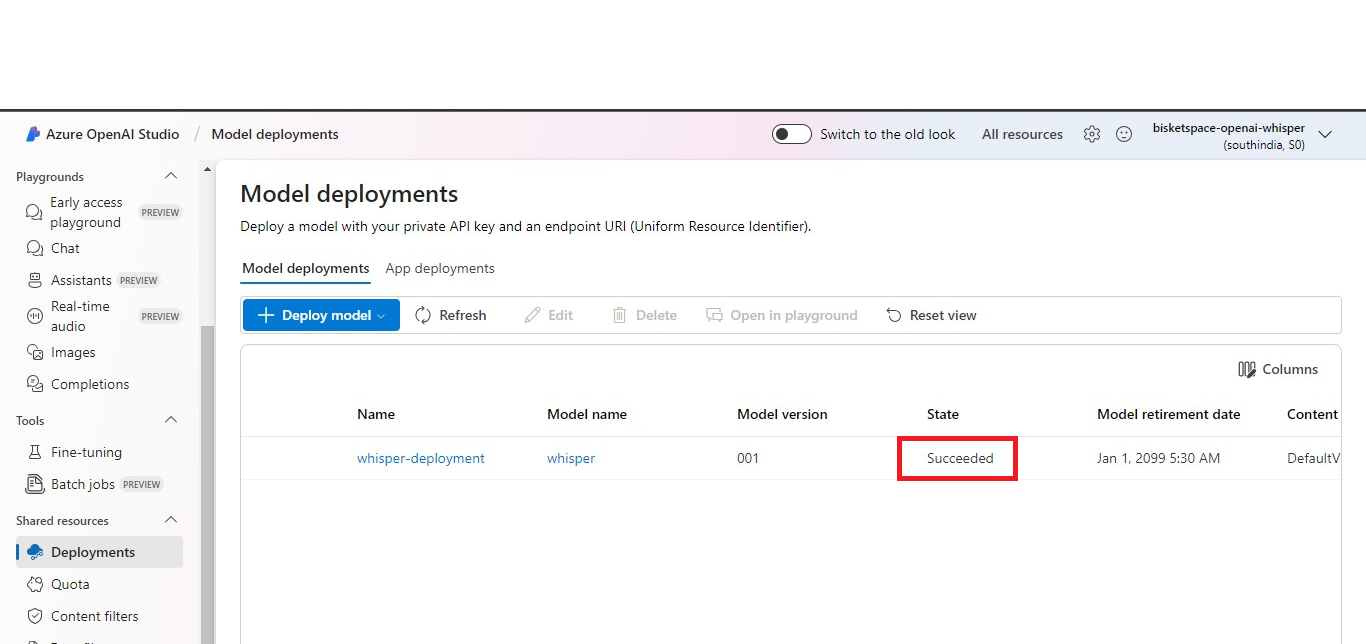Viewport: 1366px width, 644px height.
Task: Collapse the Shared resources section
Action: click(x=171, y=520)
